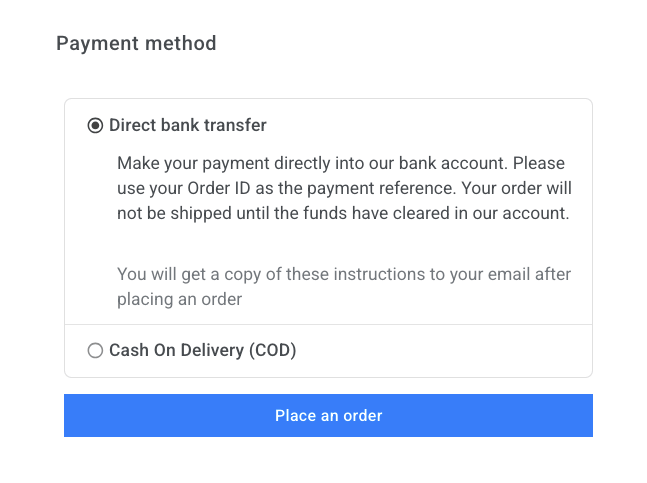Image resolution: width=647 pixels, height=483 pixels.
Task: Click the Place an order button
Action: [328, 415]
